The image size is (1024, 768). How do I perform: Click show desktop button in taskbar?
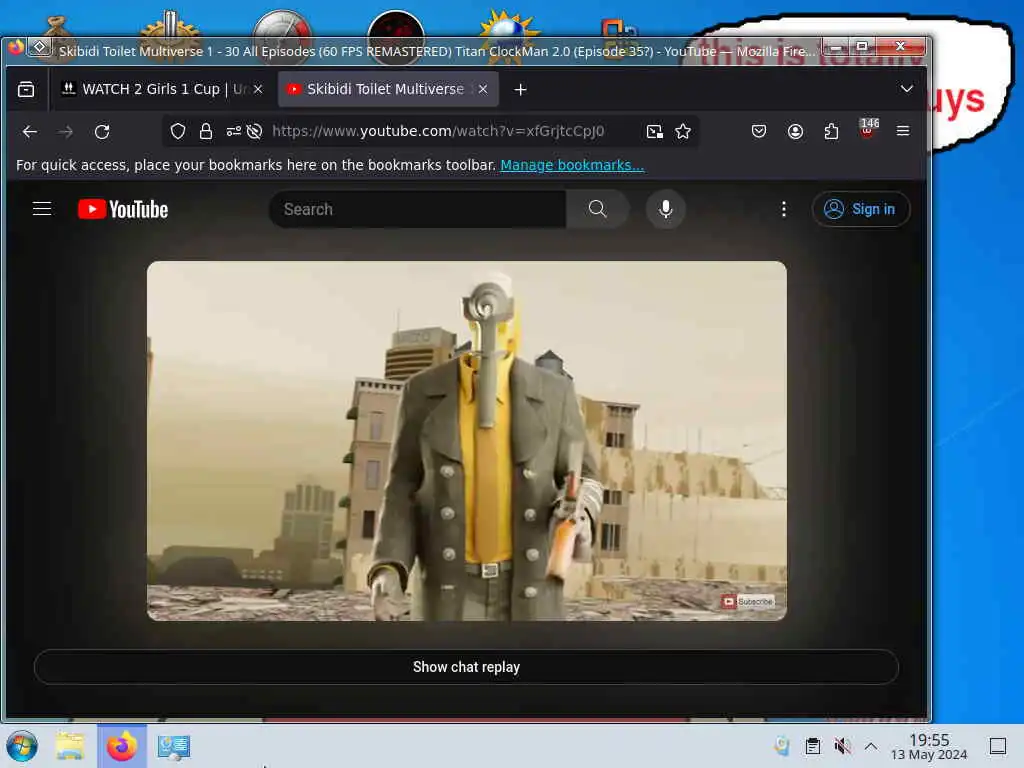(998, 746)
